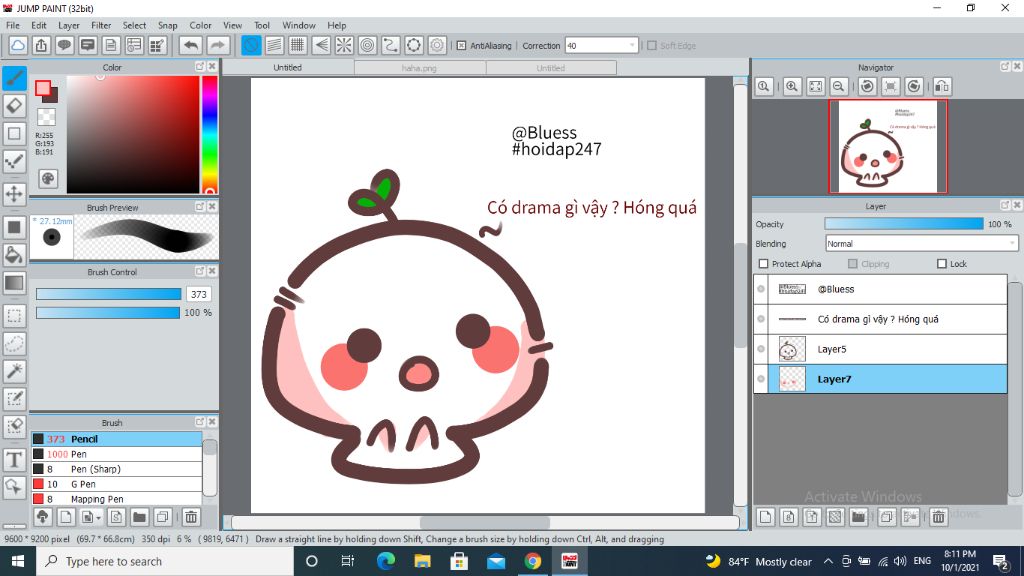Click the transparent color swatch
1024x576 pixels.
(x=46, y=118)
